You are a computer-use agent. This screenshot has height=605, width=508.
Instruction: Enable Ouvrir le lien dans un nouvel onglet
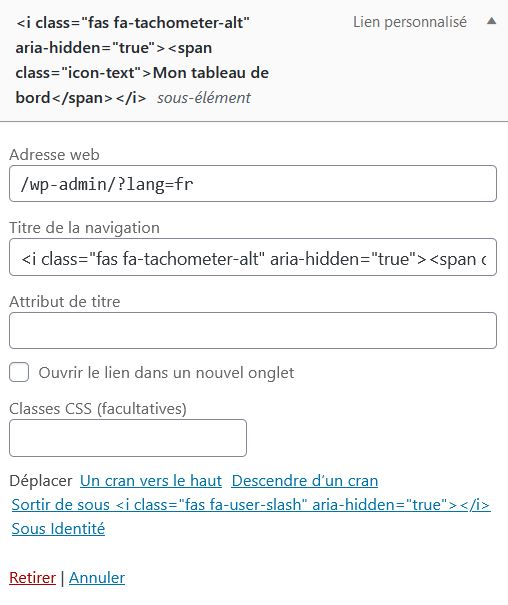pos(19,372)
